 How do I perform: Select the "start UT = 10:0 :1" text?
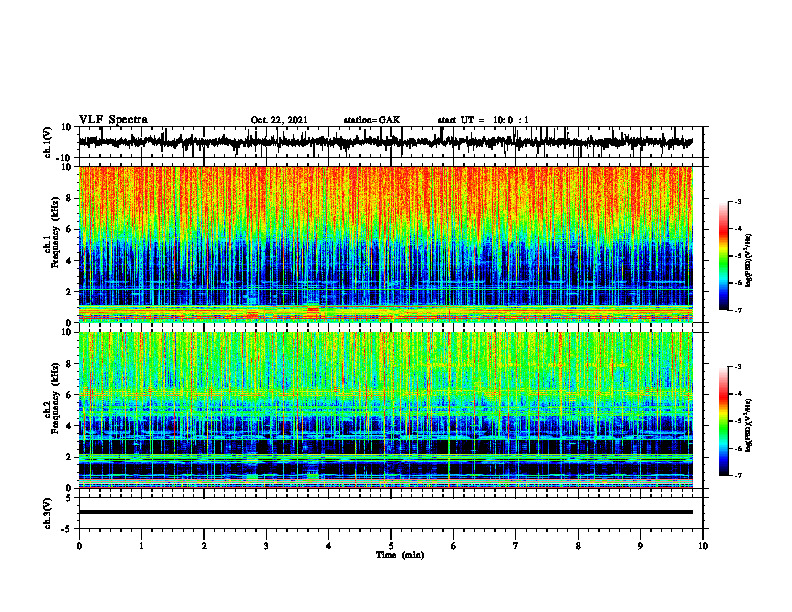(483, 120)
